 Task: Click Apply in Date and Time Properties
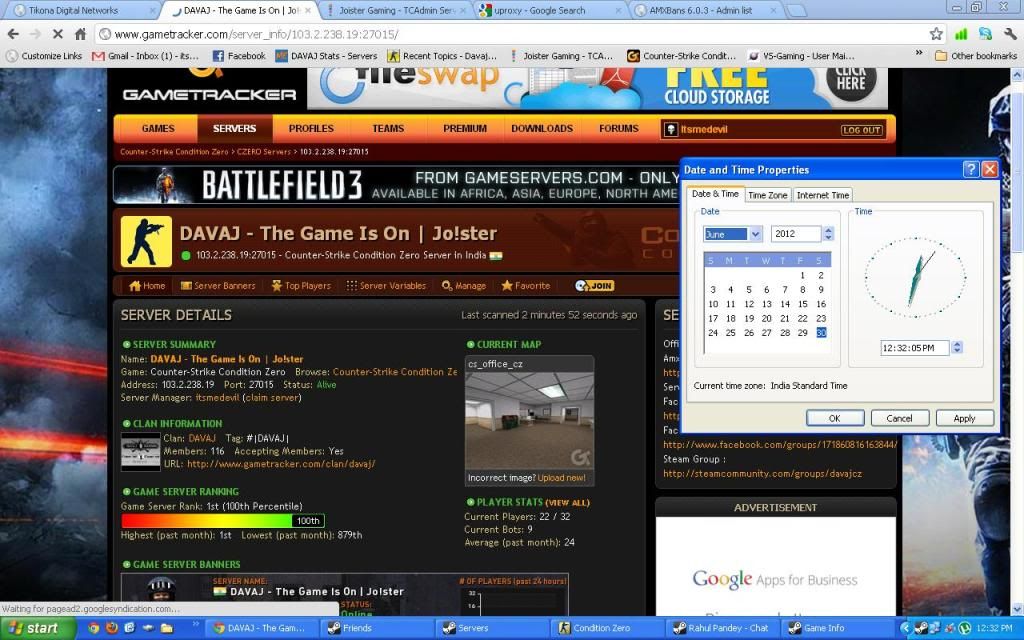(x=965, y=418)
